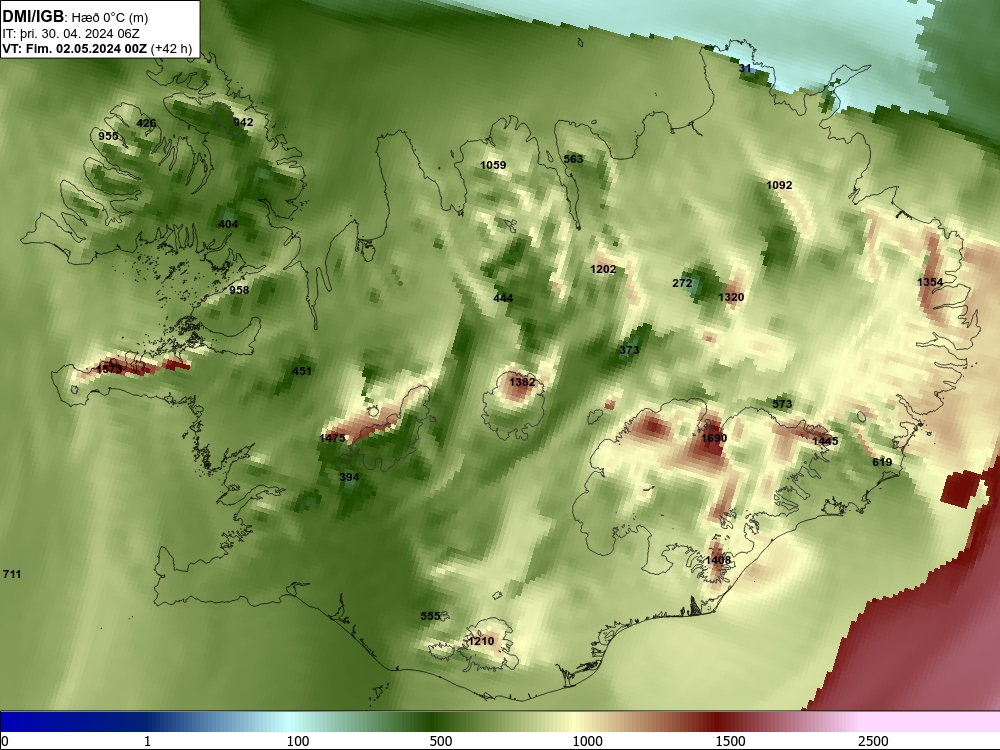Click the 373 map value
The image size is (1000, 750).
click(629, 350)
